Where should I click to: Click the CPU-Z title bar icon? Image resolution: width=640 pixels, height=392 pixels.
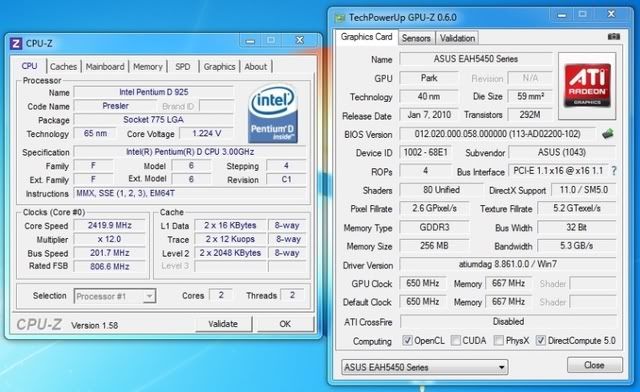(16, 43)
